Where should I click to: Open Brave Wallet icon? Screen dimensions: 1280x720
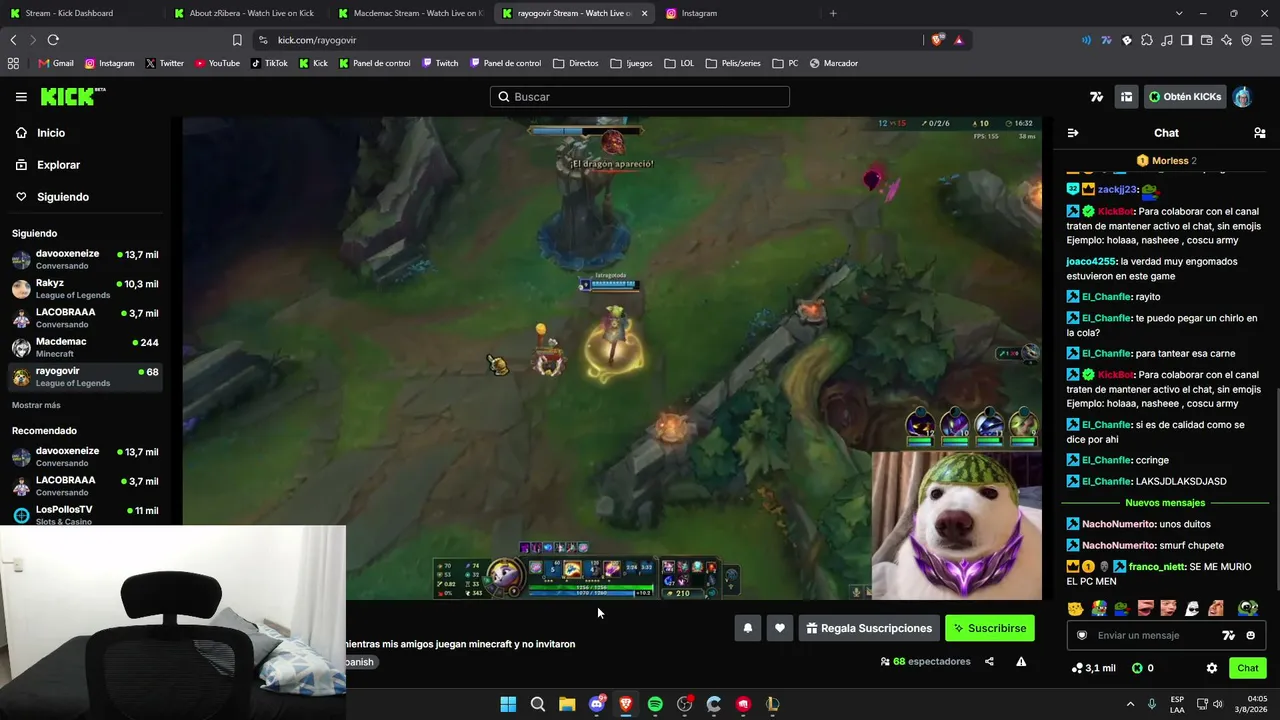tap(1207, 40)
